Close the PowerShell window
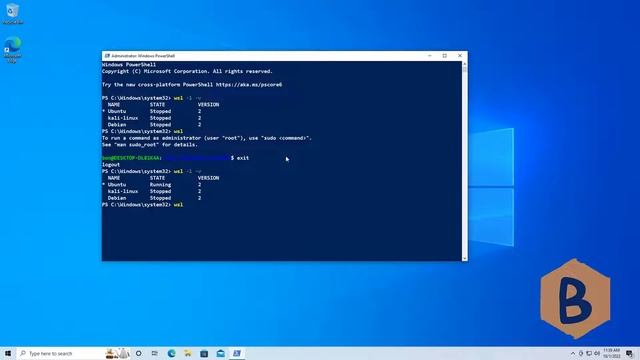This screenshot has width=640, height=360. click(460, 56)
